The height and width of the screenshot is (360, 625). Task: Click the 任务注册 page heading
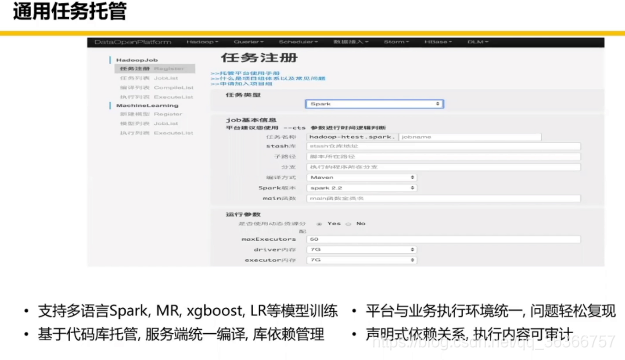tap(259, 58)
